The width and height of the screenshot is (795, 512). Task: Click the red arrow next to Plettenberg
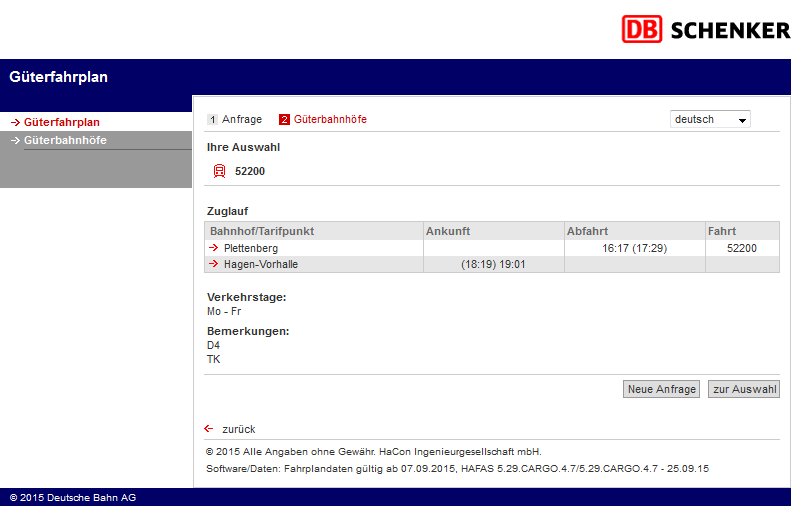tap(213, 248)
